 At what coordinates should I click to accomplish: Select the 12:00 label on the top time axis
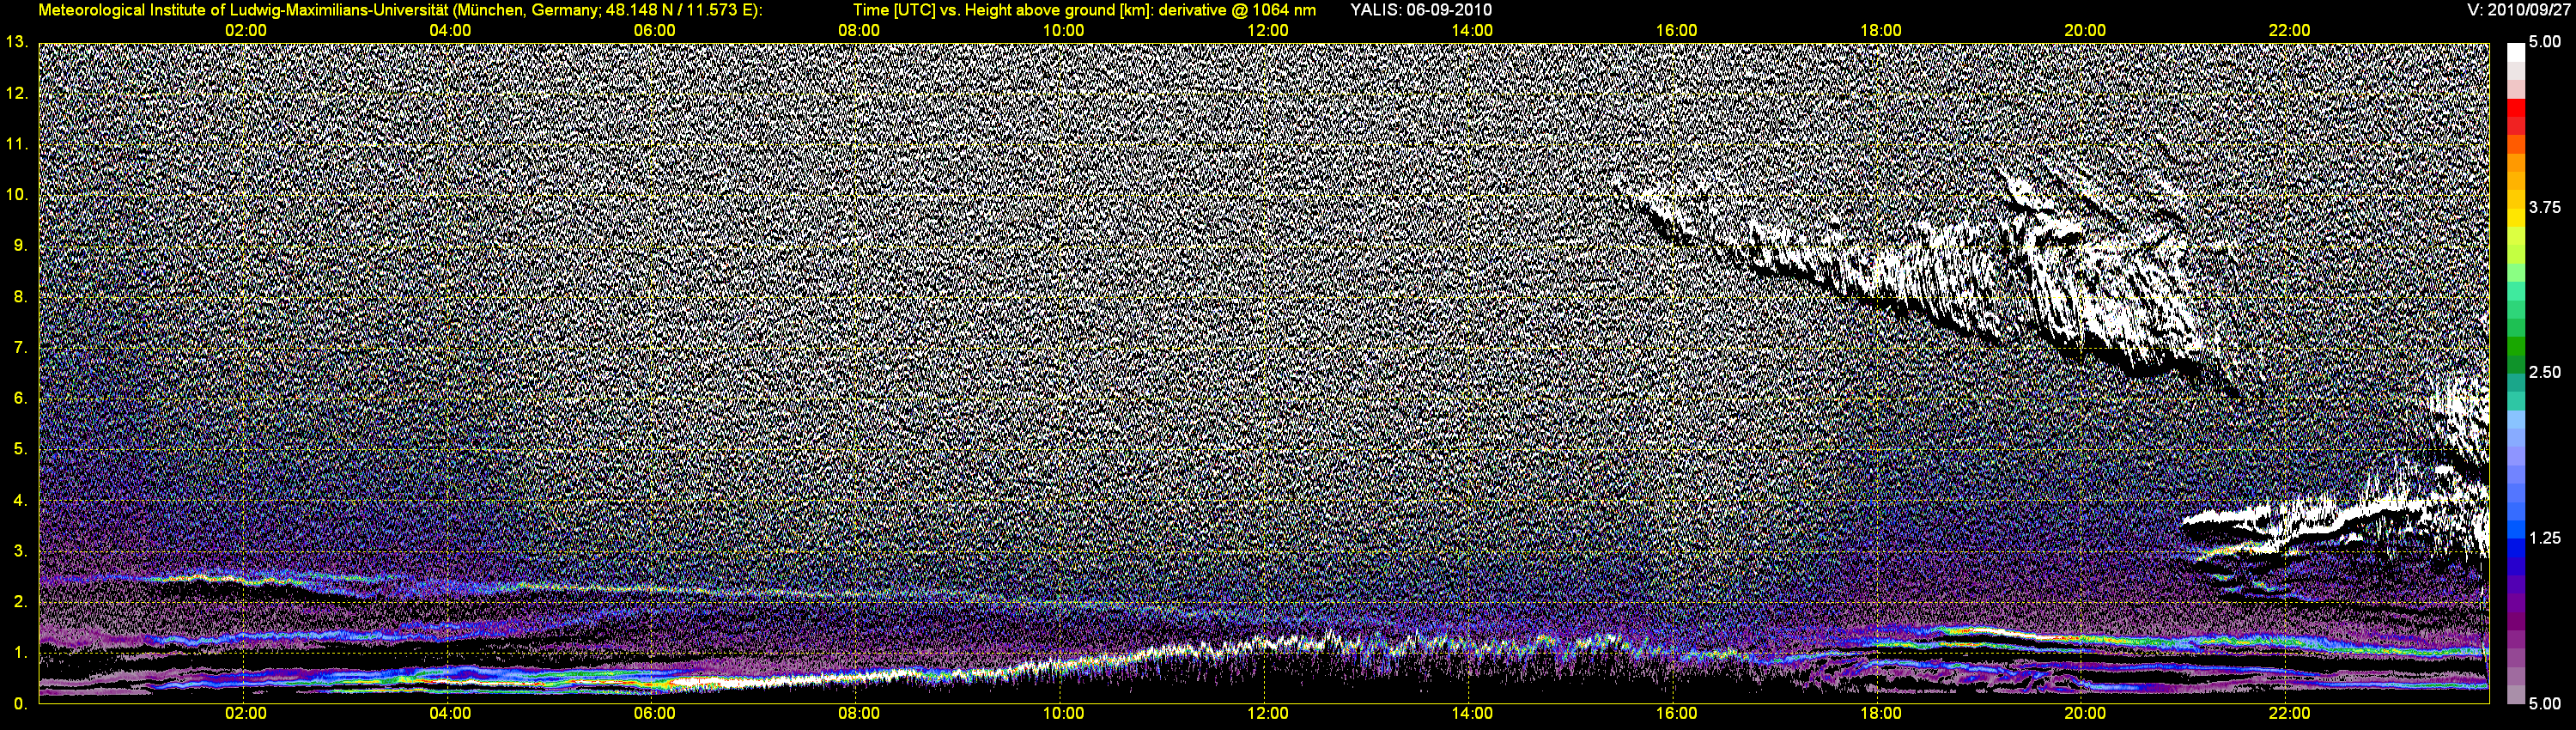coord(1268,31)
